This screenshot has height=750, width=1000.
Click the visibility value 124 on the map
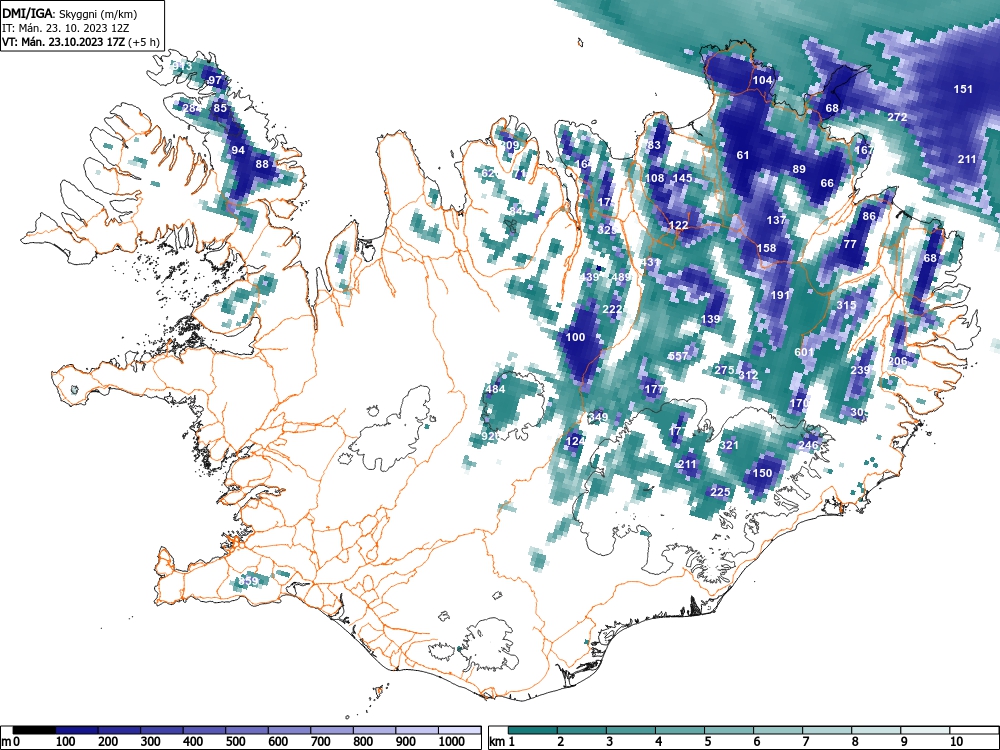pyautogui.click(x=575, y=441)
